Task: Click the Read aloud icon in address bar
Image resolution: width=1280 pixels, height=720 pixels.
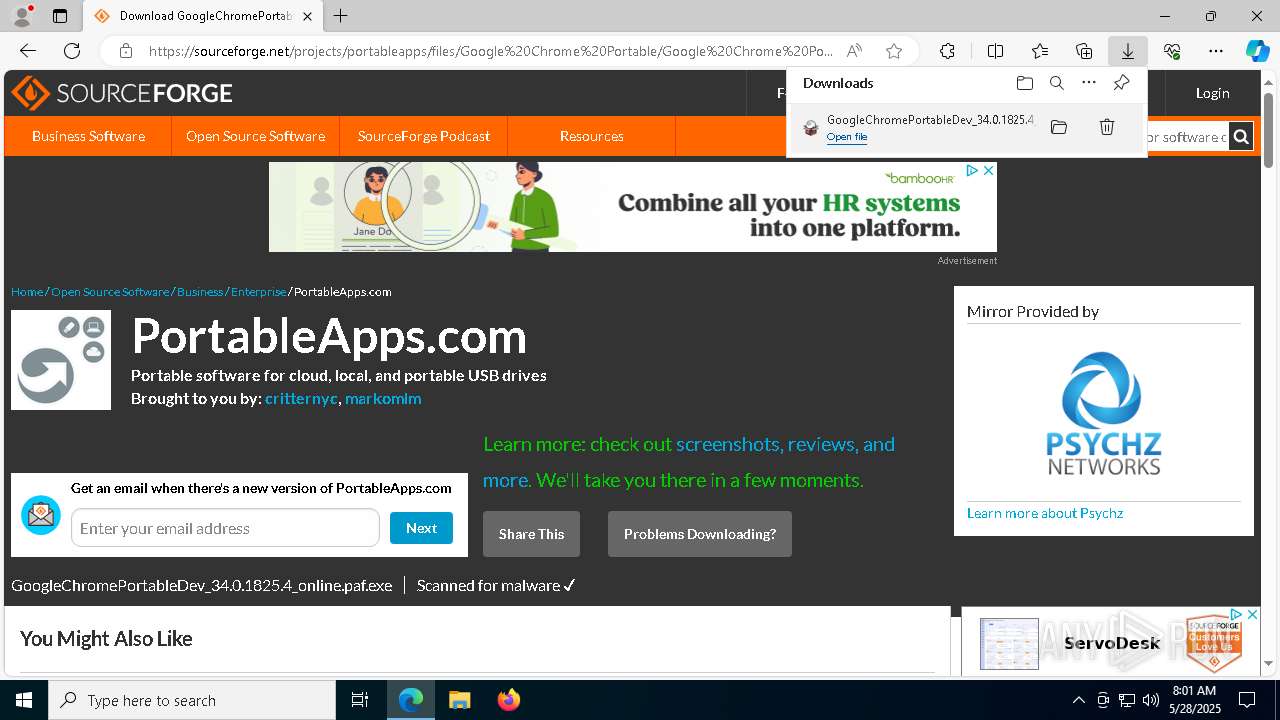Action: pos(854,51)
